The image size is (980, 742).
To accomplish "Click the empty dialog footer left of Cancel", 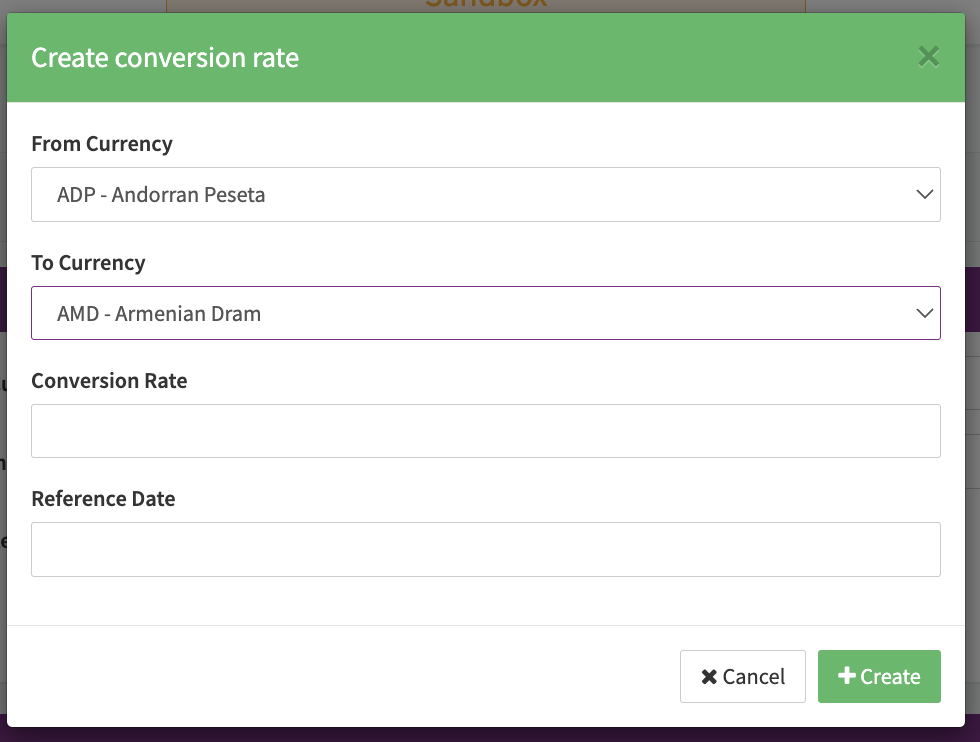I will [340, 677].
